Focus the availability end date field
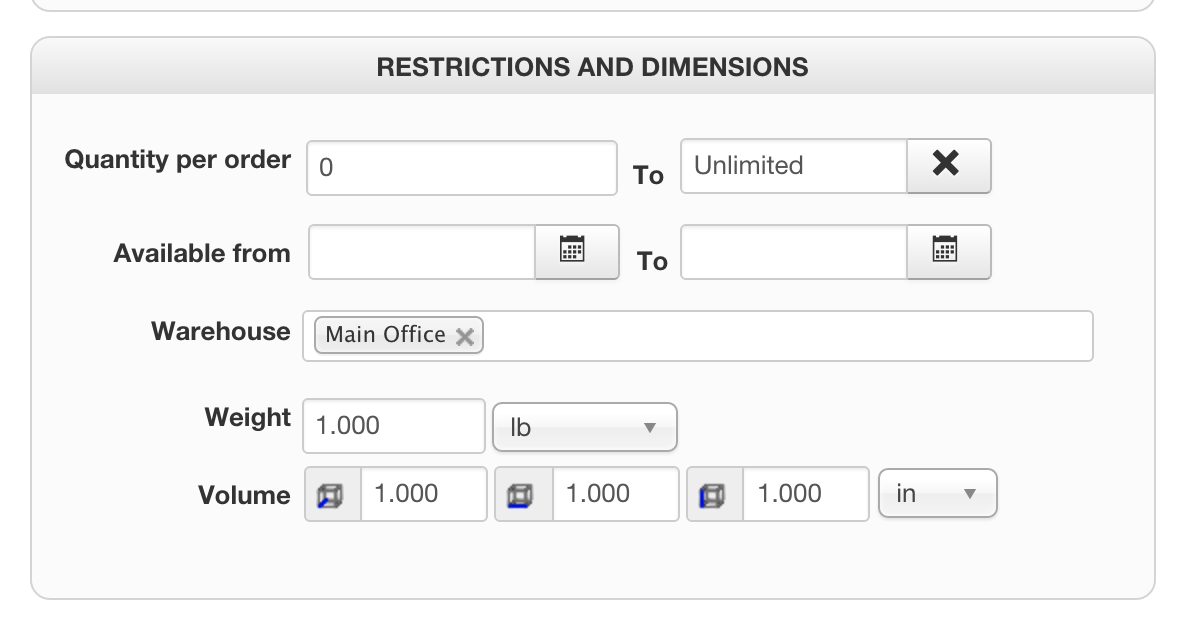Screen dimensions: 1188x620 (x=793, y=251)
